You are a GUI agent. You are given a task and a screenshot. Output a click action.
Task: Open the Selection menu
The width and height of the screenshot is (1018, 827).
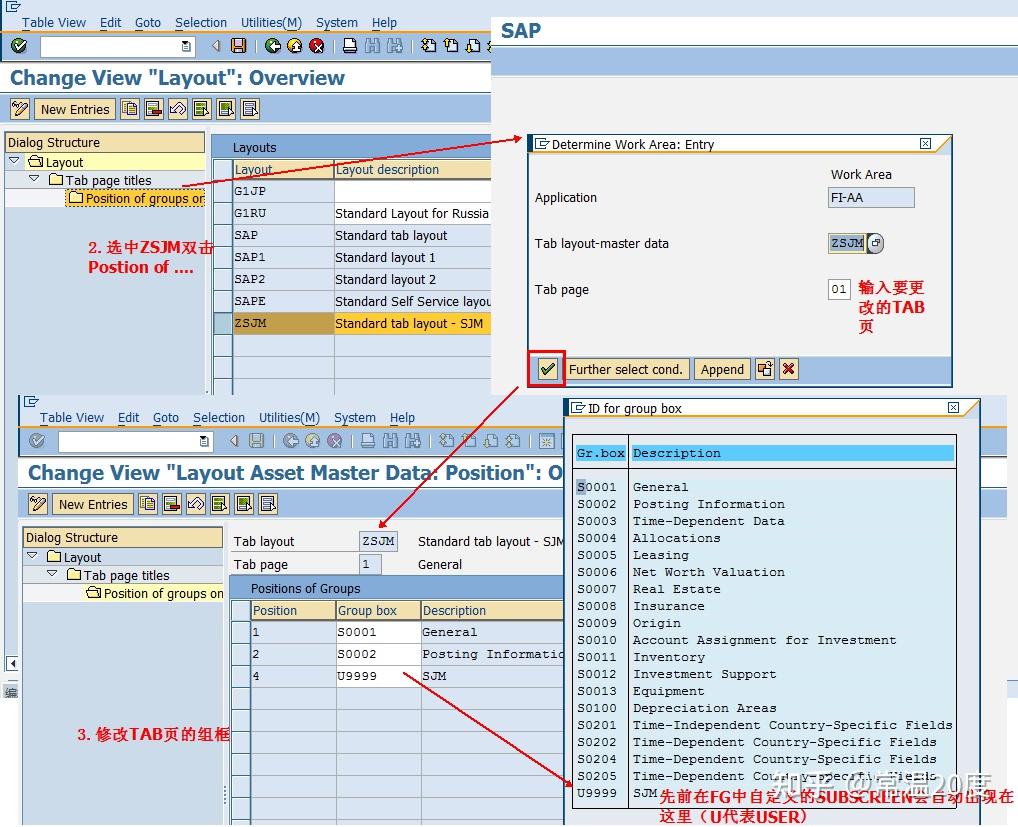pyautogui.click(x=200, y=22)
